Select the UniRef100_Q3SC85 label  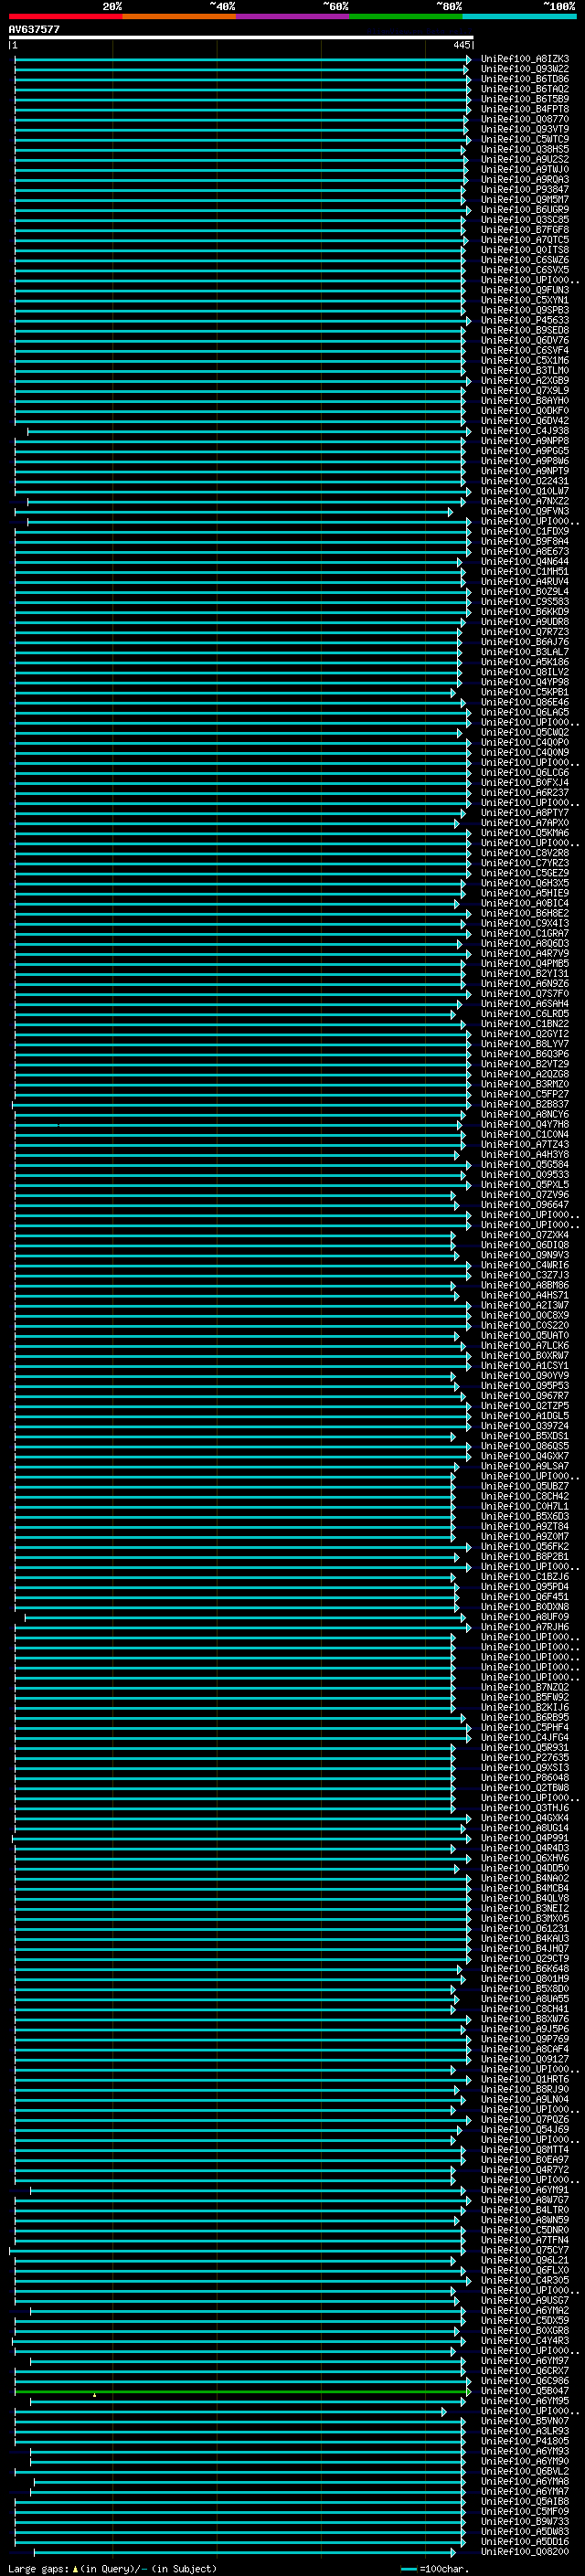(x=525, y=220)
